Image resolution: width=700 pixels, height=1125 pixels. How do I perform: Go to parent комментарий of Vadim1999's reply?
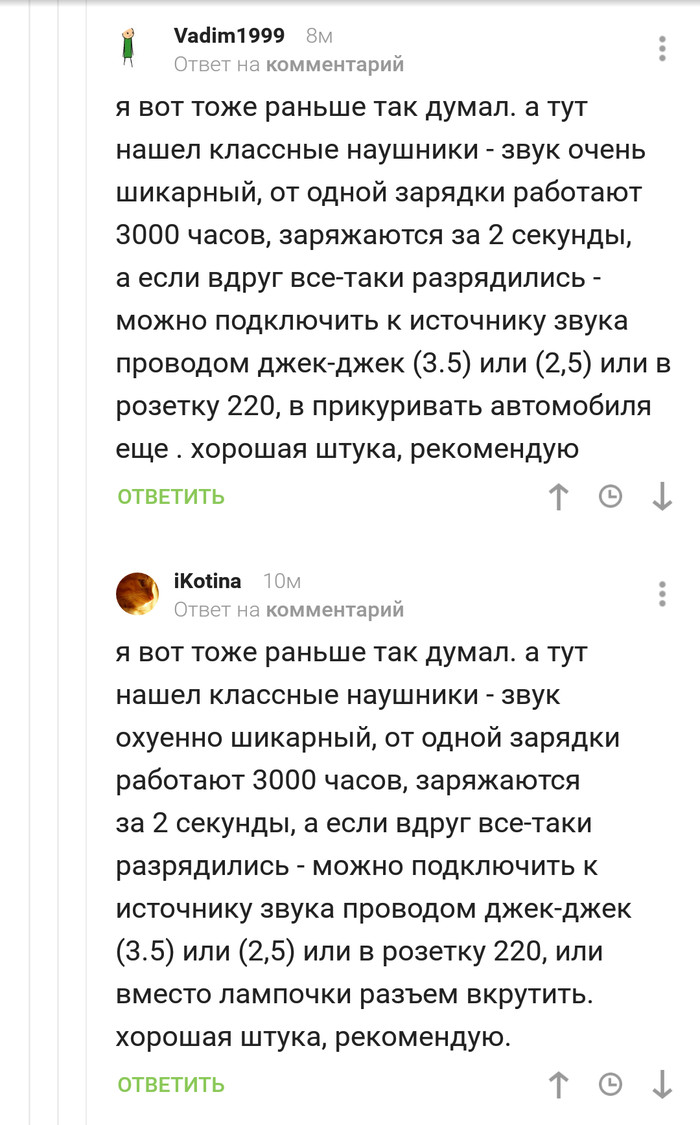334,65
